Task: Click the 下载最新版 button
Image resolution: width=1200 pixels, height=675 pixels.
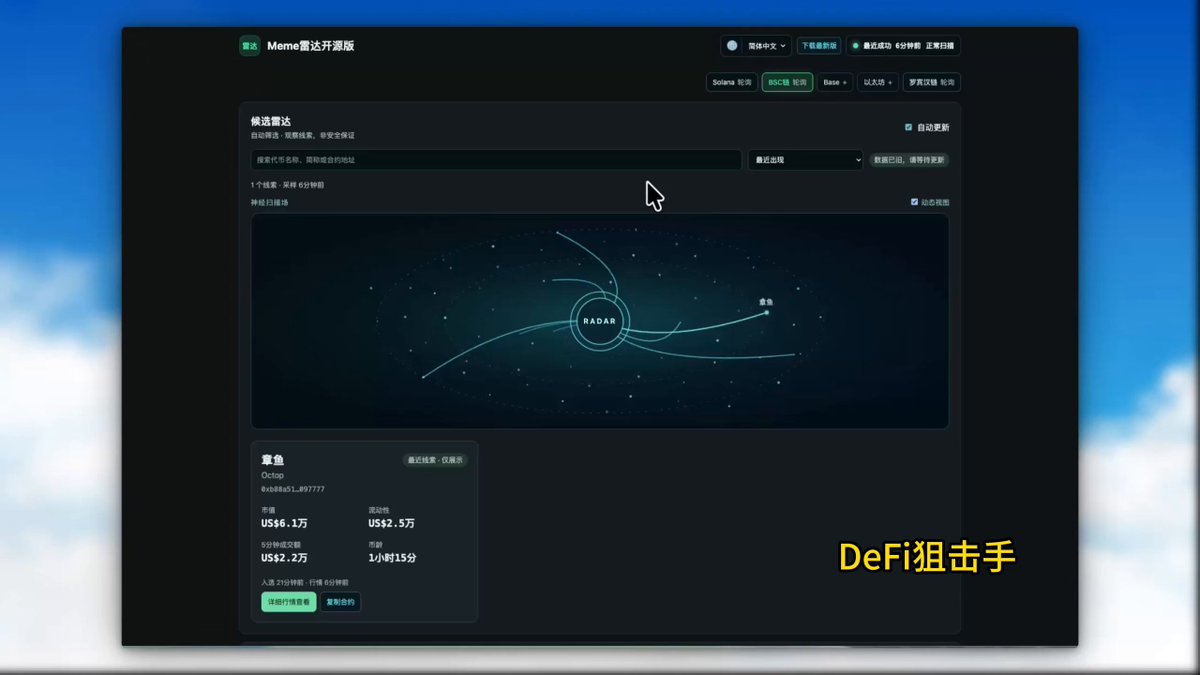Action: pyautogui.click(x=819, y=46)
